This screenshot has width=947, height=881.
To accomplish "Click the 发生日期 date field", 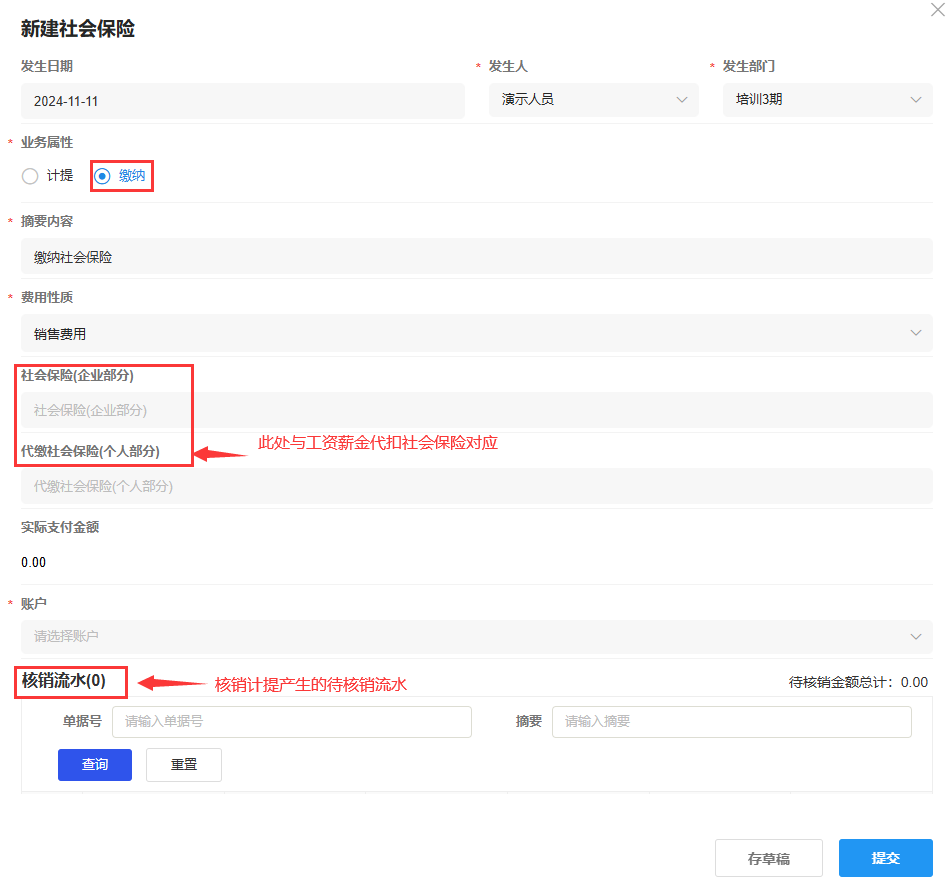I will pyautogui.click(x=242, y=101).
